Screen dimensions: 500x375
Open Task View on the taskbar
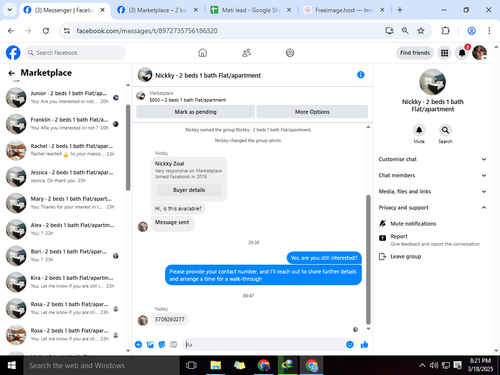point(191,365)
